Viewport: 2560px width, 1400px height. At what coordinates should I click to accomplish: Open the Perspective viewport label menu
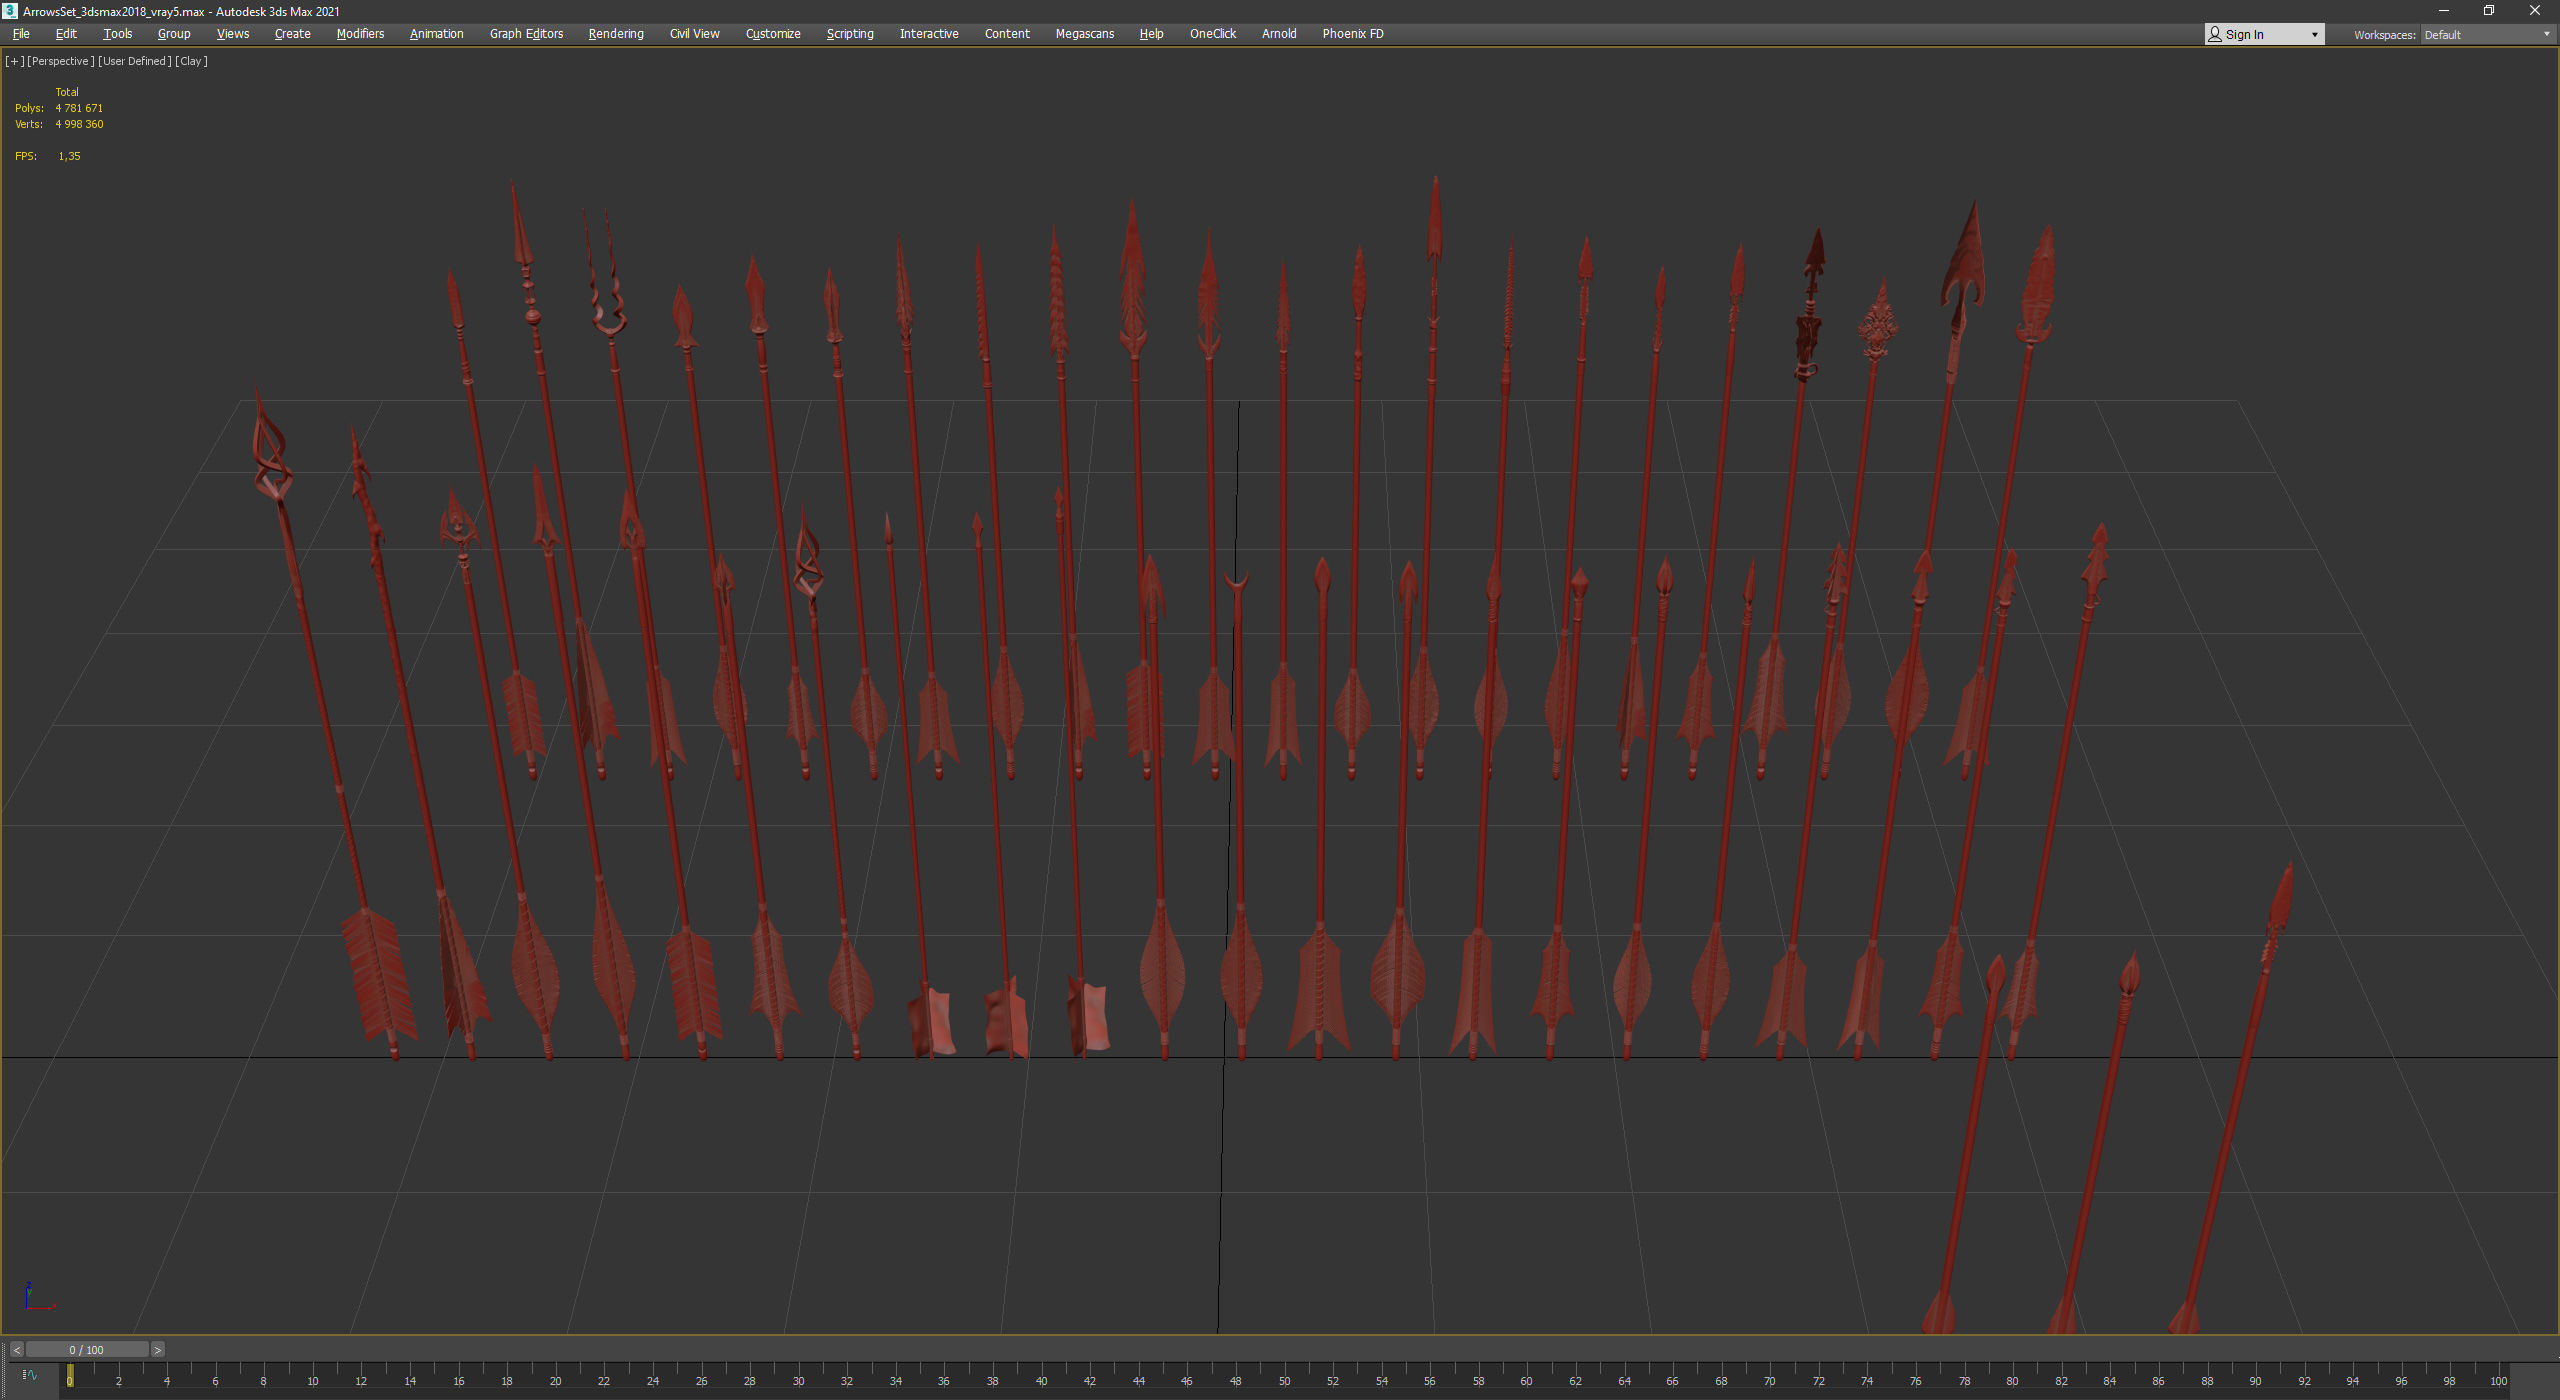coord(60,61)
